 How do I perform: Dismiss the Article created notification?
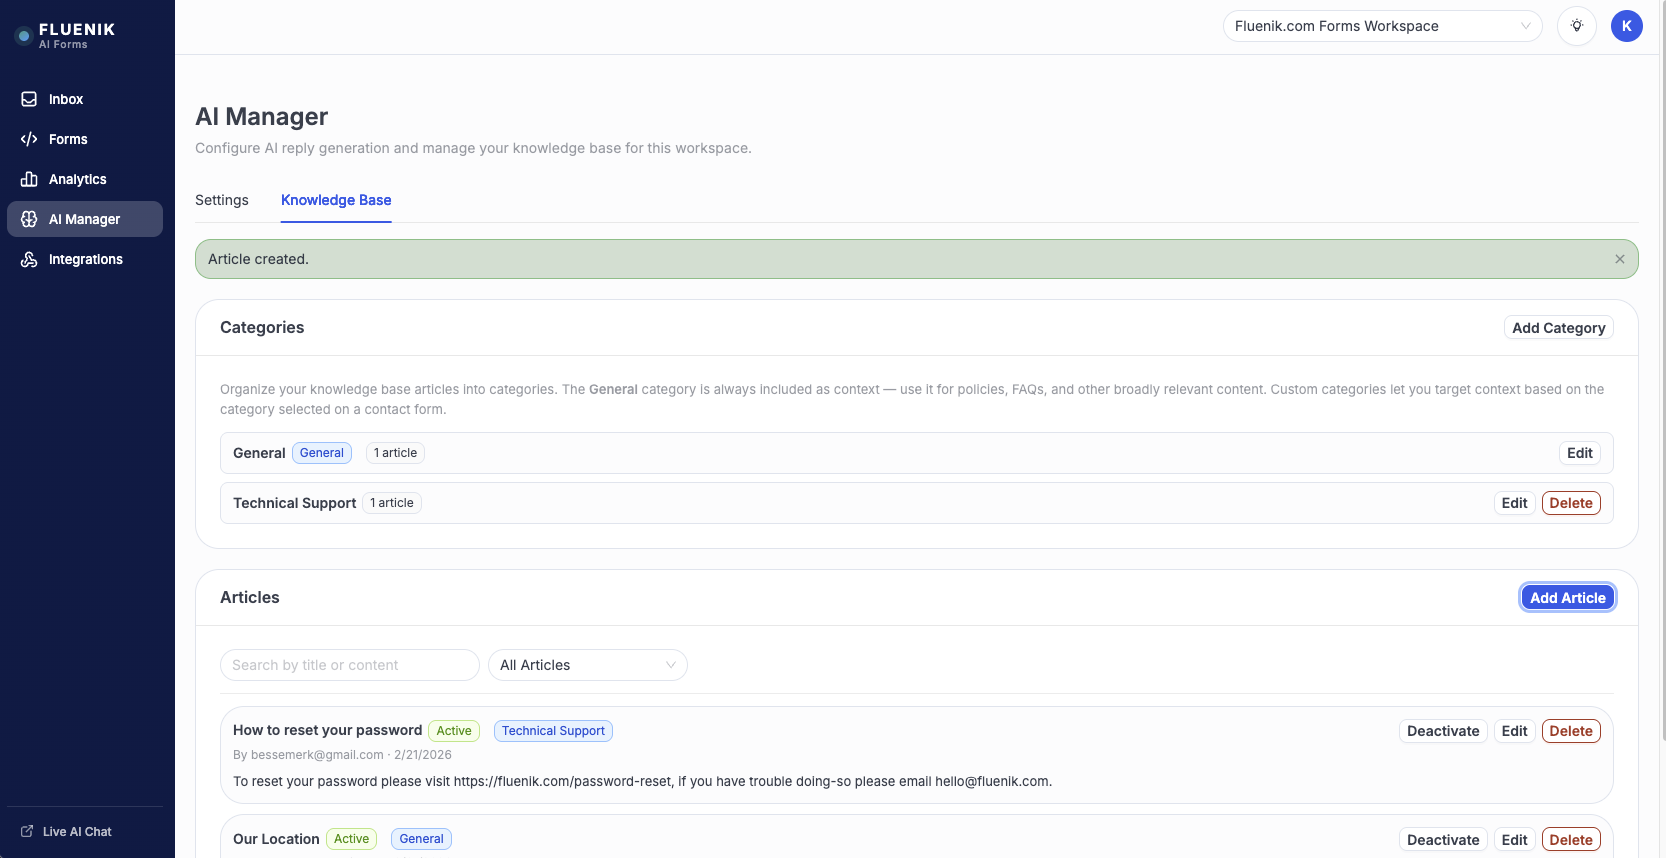[1619, 259]
